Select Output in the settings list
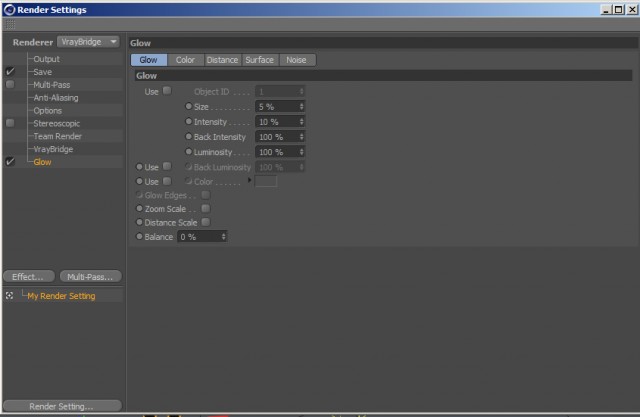Screen dimensions: 640x417 pyautogui.click(x=47, y=59)
